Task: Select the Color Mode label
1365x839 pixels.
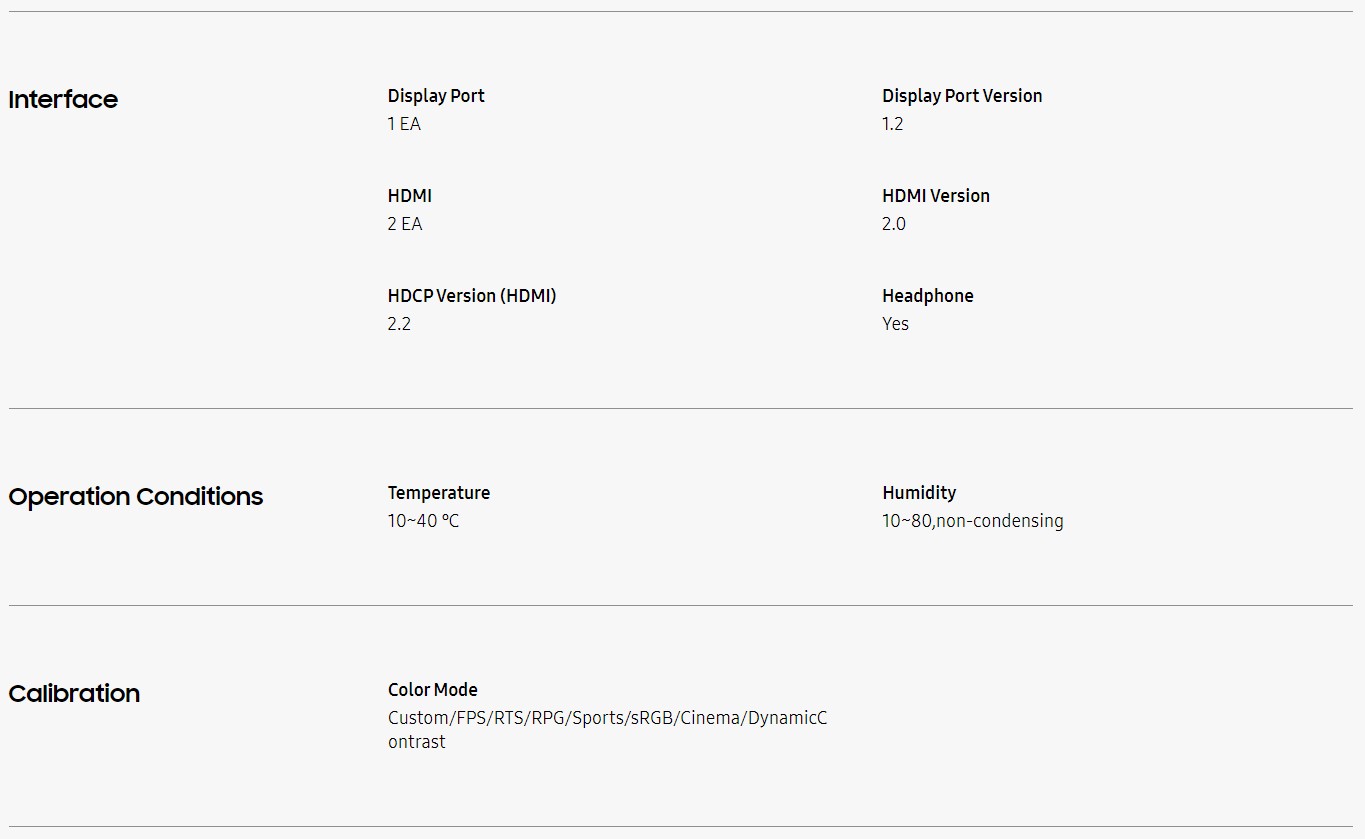Action: click(433, 690)
